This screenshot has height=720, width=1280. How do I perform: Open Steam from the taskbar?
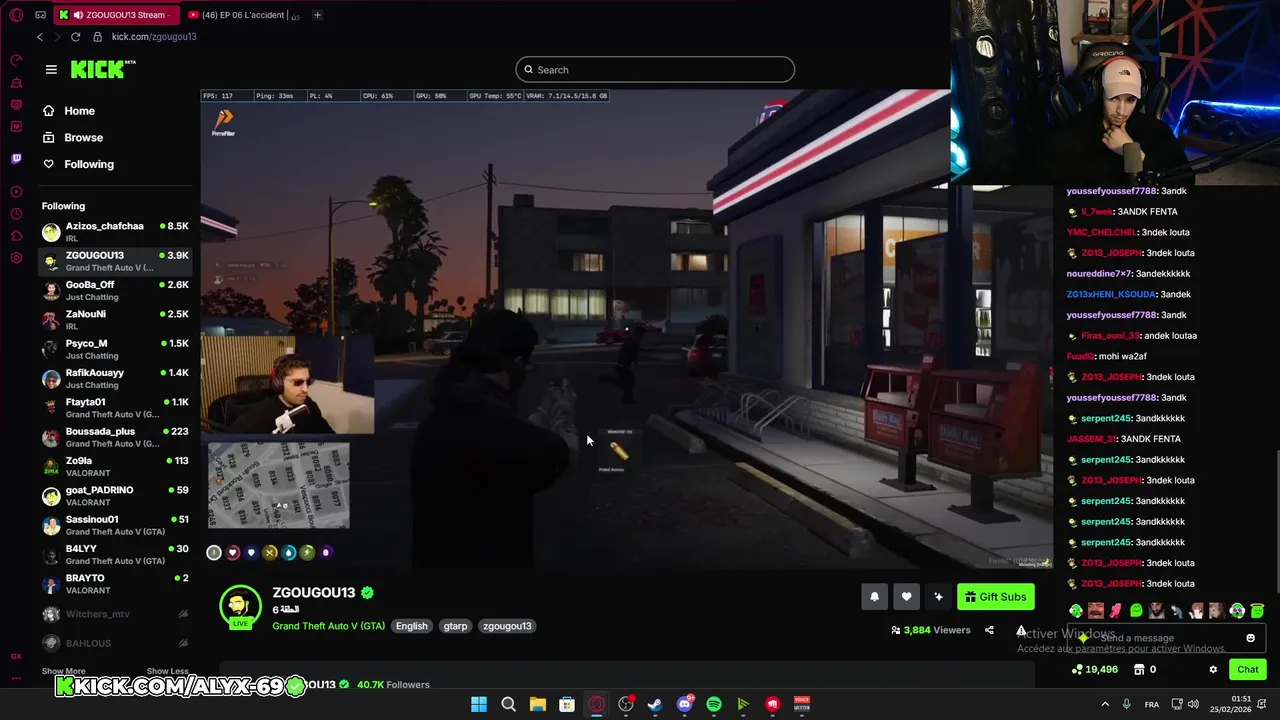[655, 705]
